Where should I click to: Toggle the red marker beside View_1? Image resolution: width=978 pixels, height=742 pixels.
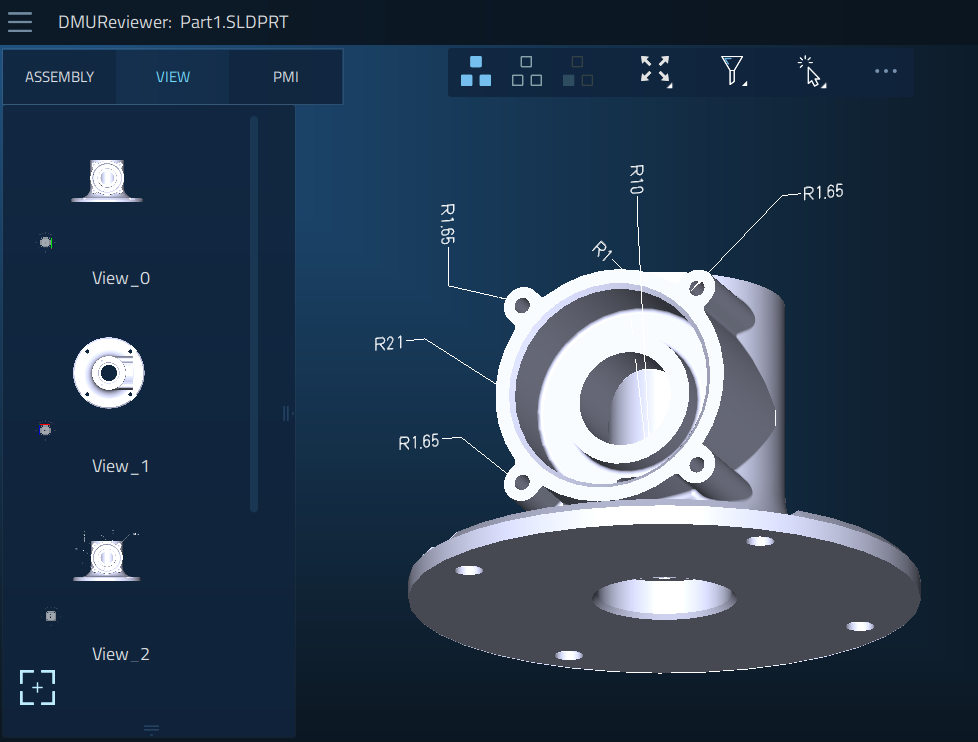click(45, 430)
